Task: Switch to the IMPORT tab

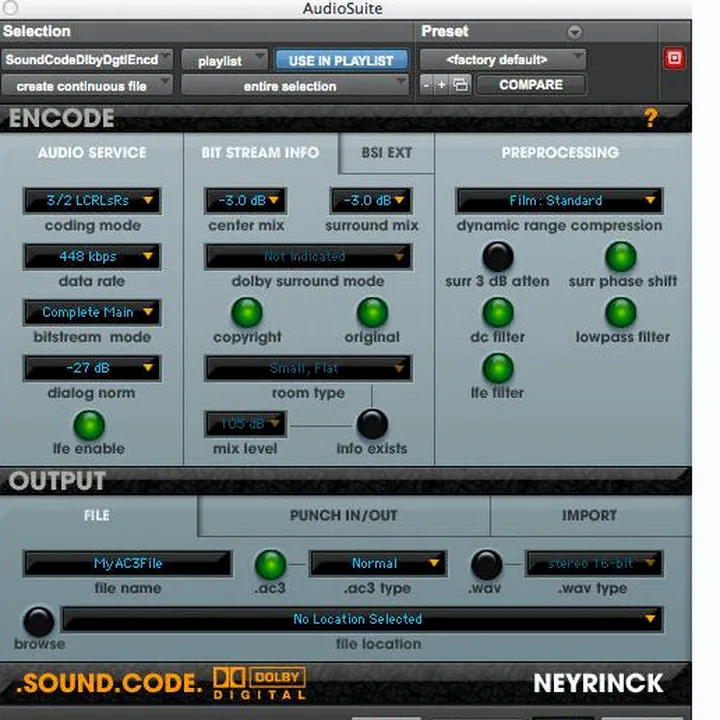Action: point(589,516)
